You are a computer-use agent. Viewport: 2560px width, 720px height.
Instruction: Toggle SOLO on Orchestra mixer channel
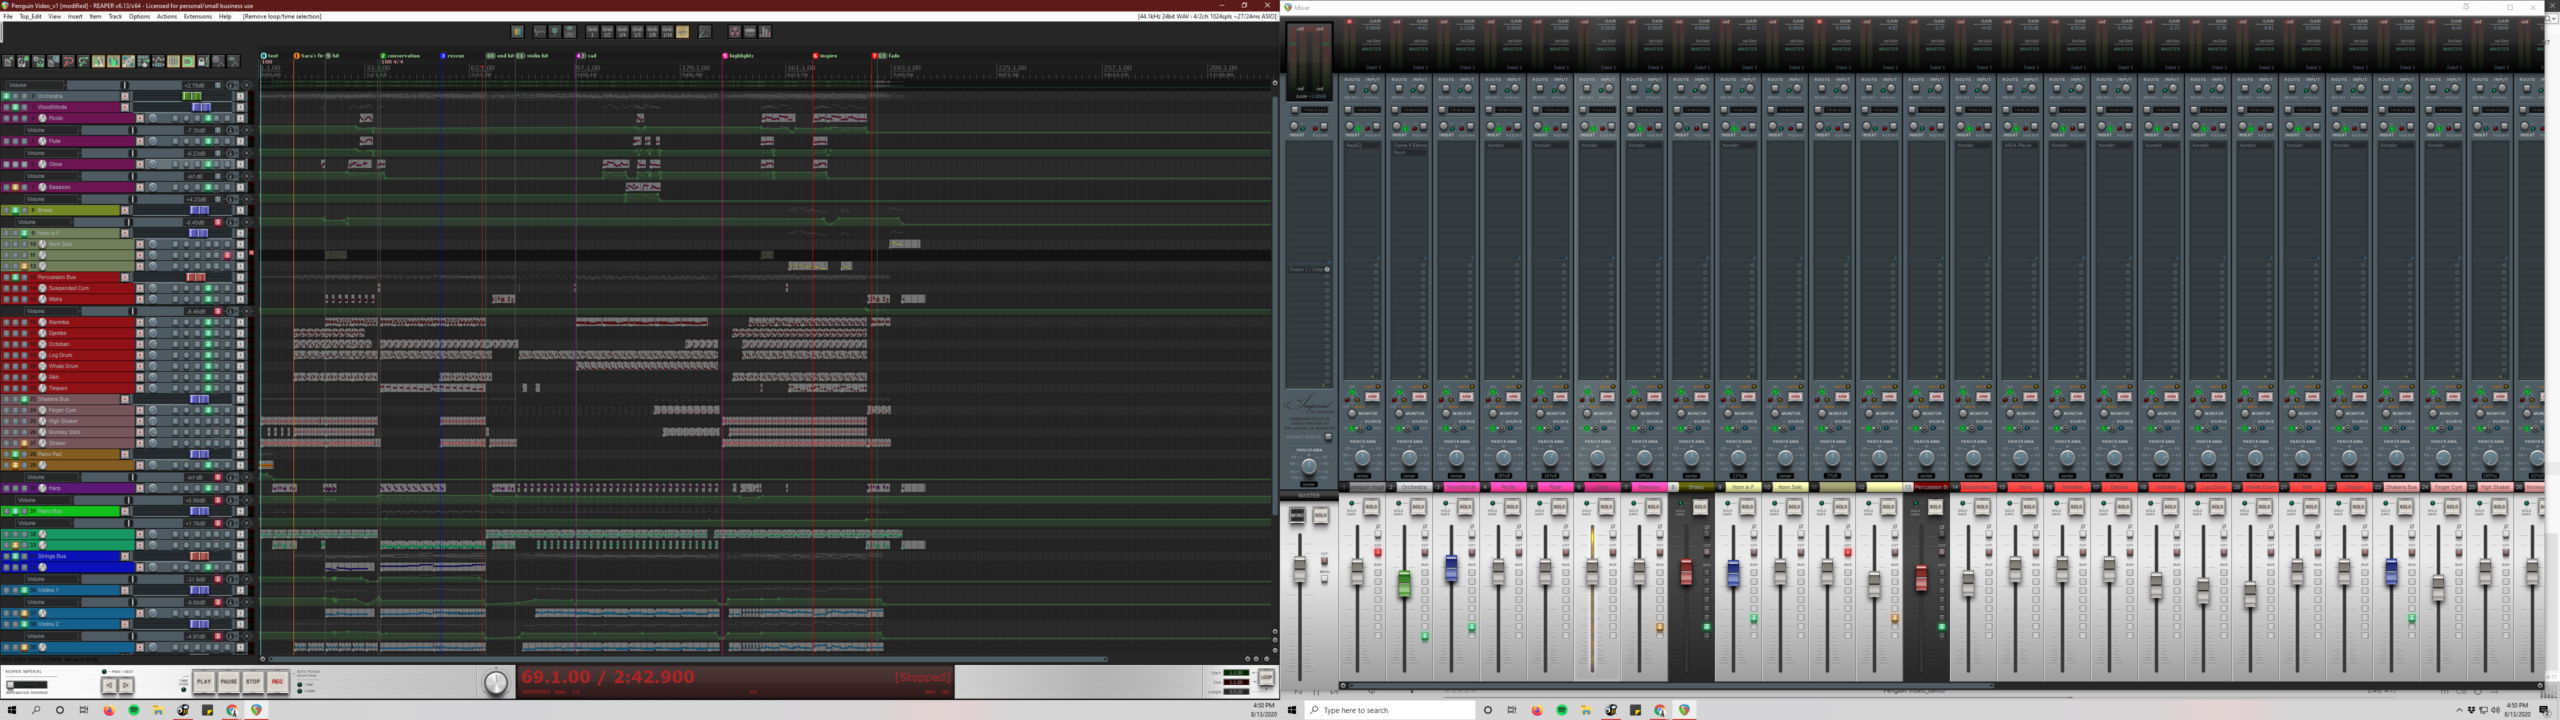[x=1418, y=508]
